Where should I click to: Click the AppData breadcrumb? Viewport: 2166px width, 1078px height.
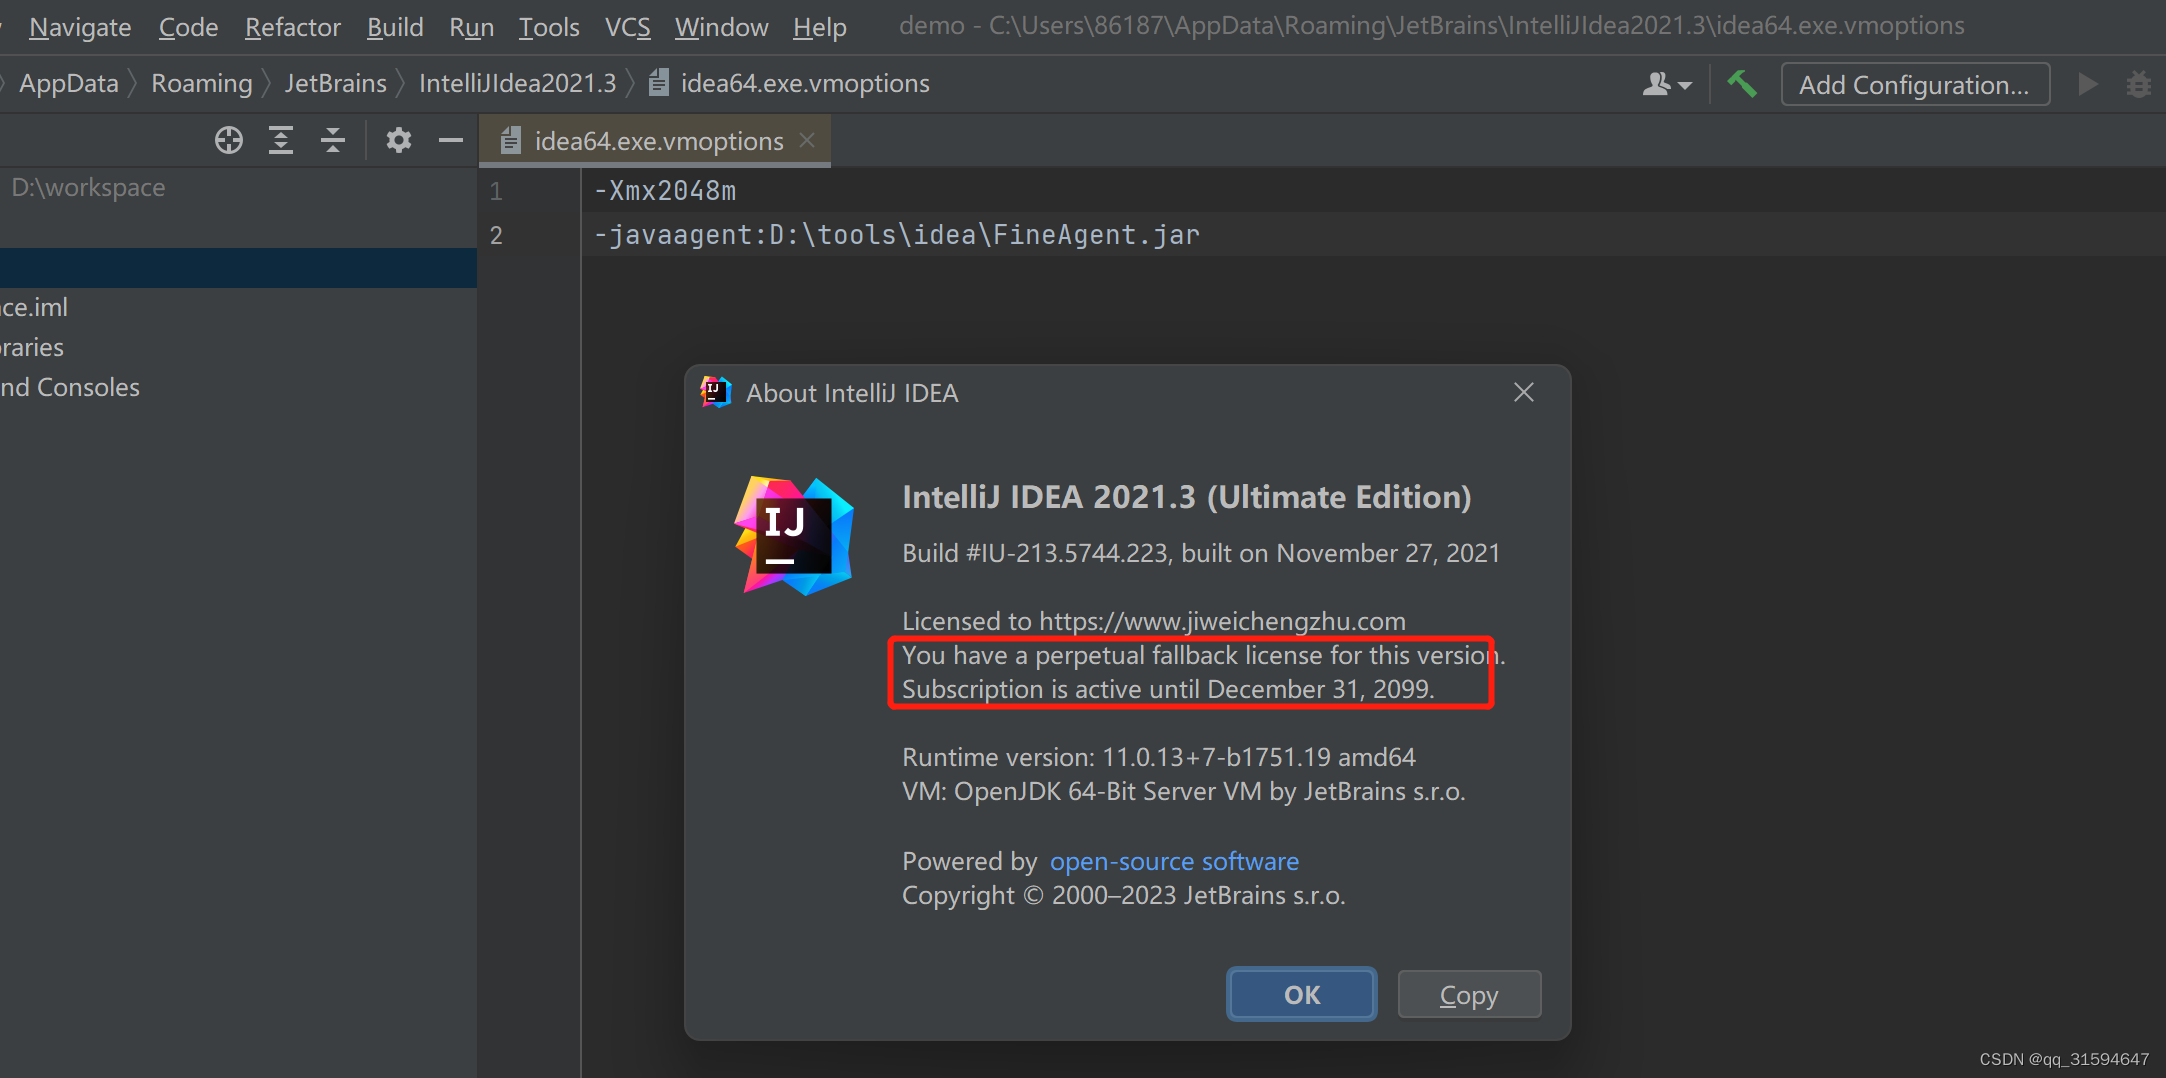[x=69, y=83]
